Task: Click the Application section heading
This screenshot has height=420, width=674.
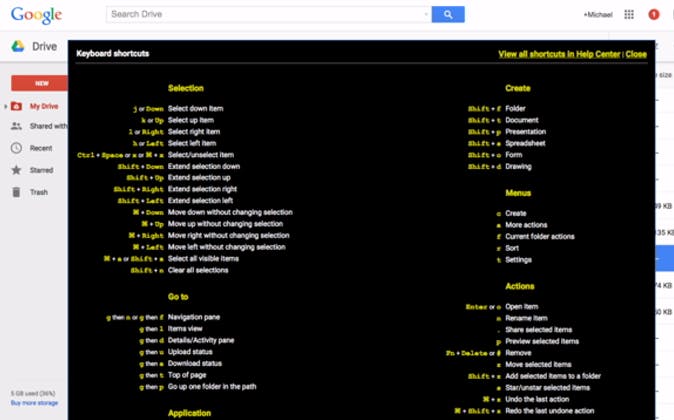Action: [189, 413]
